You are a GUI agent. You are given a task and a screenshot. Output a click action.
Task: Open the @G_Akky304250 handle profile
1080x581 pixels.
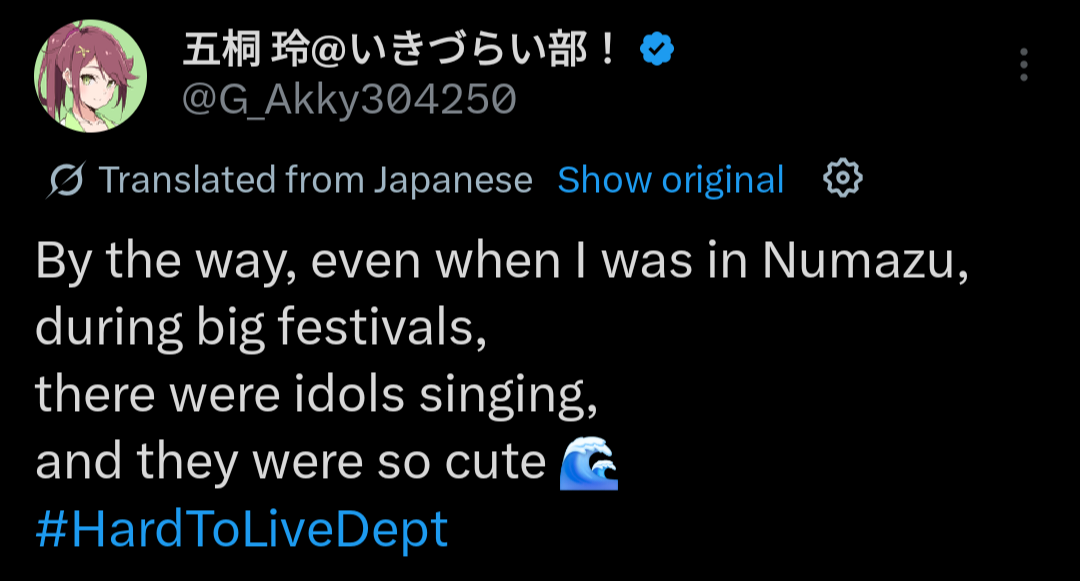(x=348, y=98)
